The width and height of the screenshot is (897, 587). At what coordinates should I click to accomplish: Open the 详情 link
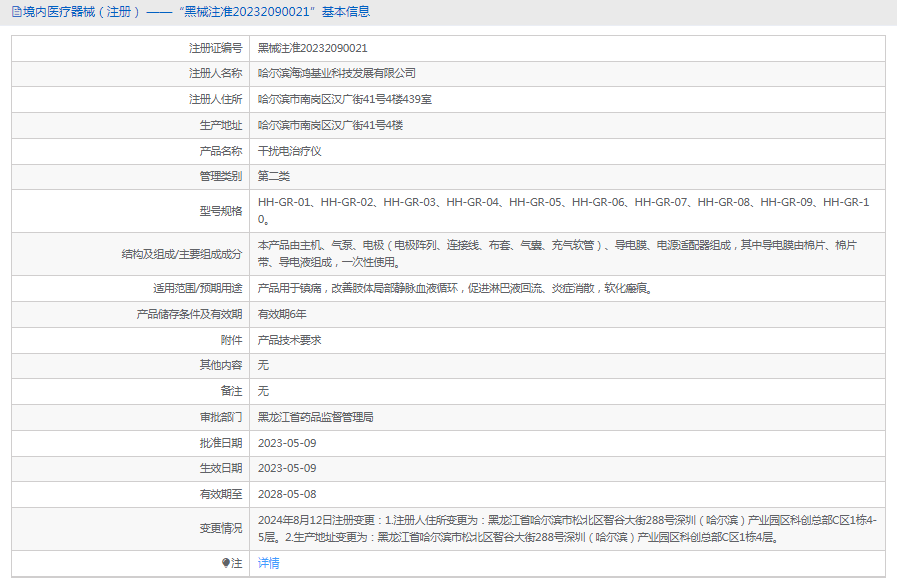click(x=268, y=564)
